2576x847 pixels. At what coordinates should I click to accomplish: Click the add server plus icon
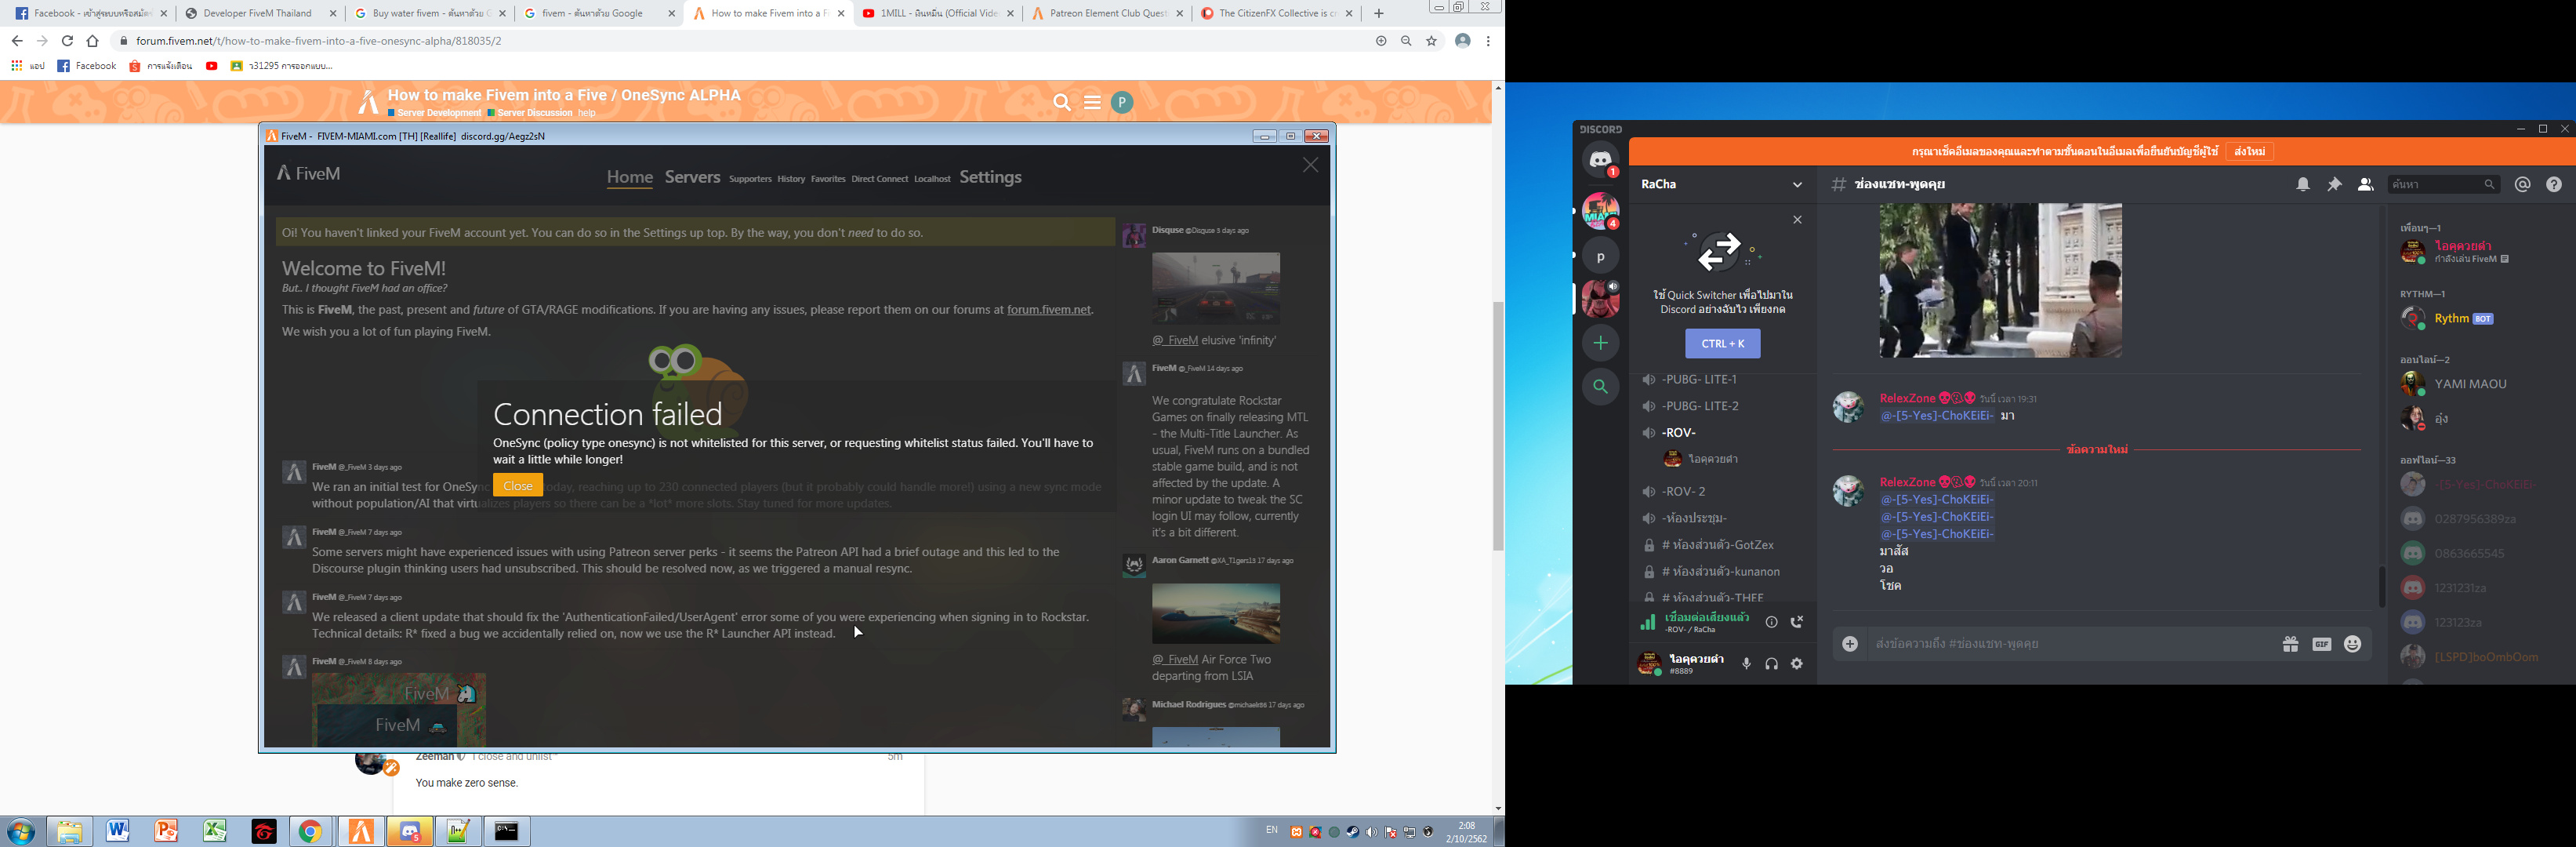[x=1600, y=343]
